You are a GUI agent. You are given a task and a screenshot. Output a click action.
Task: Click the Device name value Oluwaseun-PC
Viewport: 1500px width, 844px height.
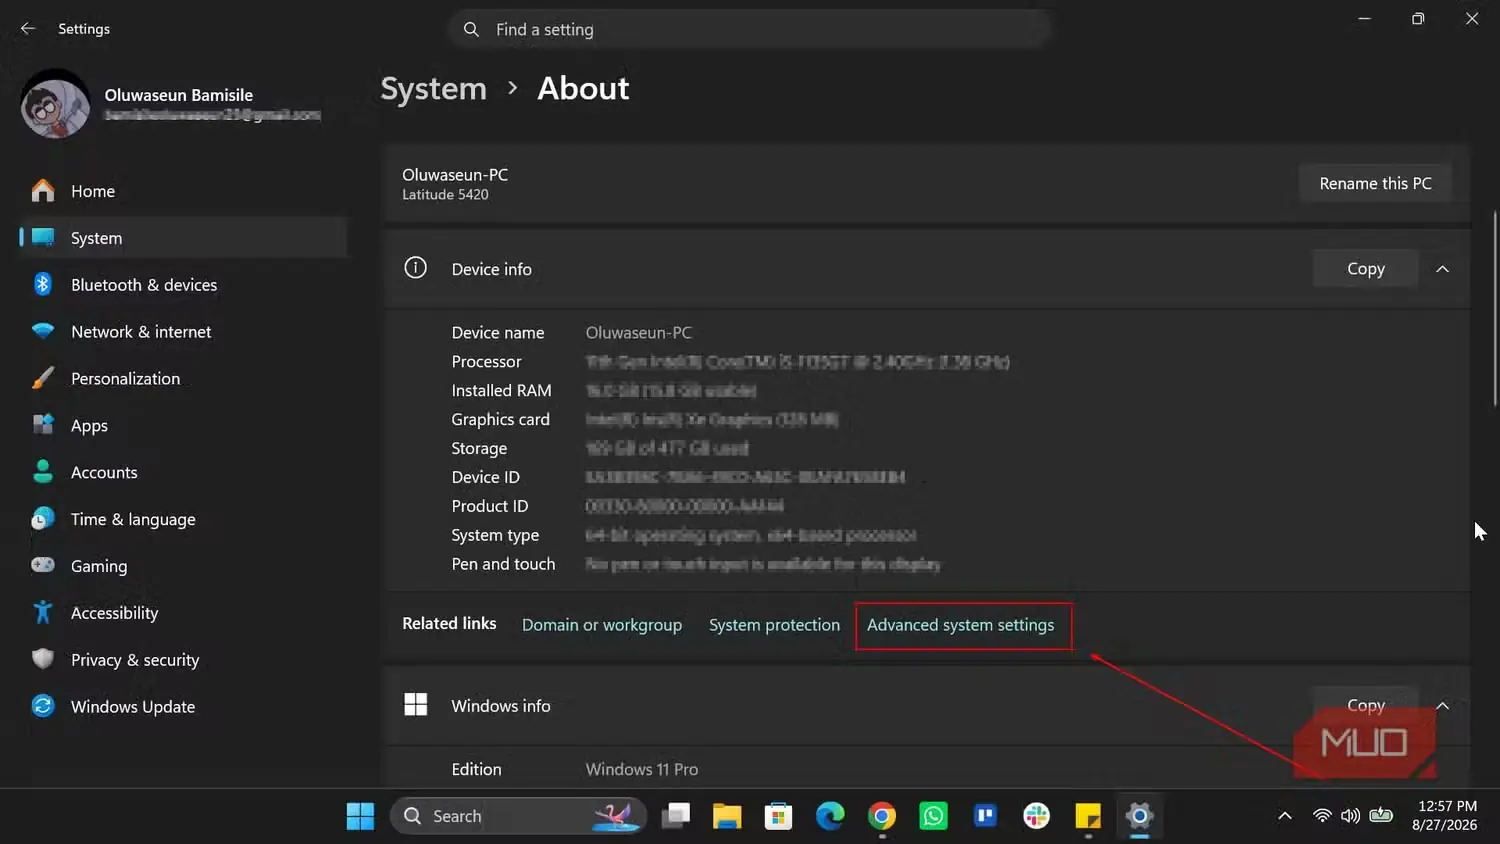(638, 333)
